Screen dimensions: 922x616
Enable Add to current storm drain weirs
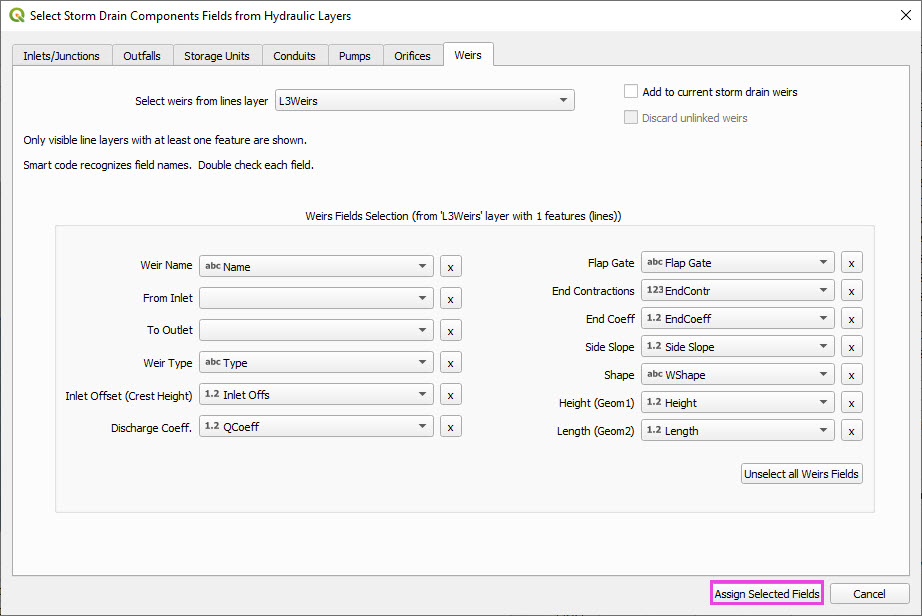(631, 92)
